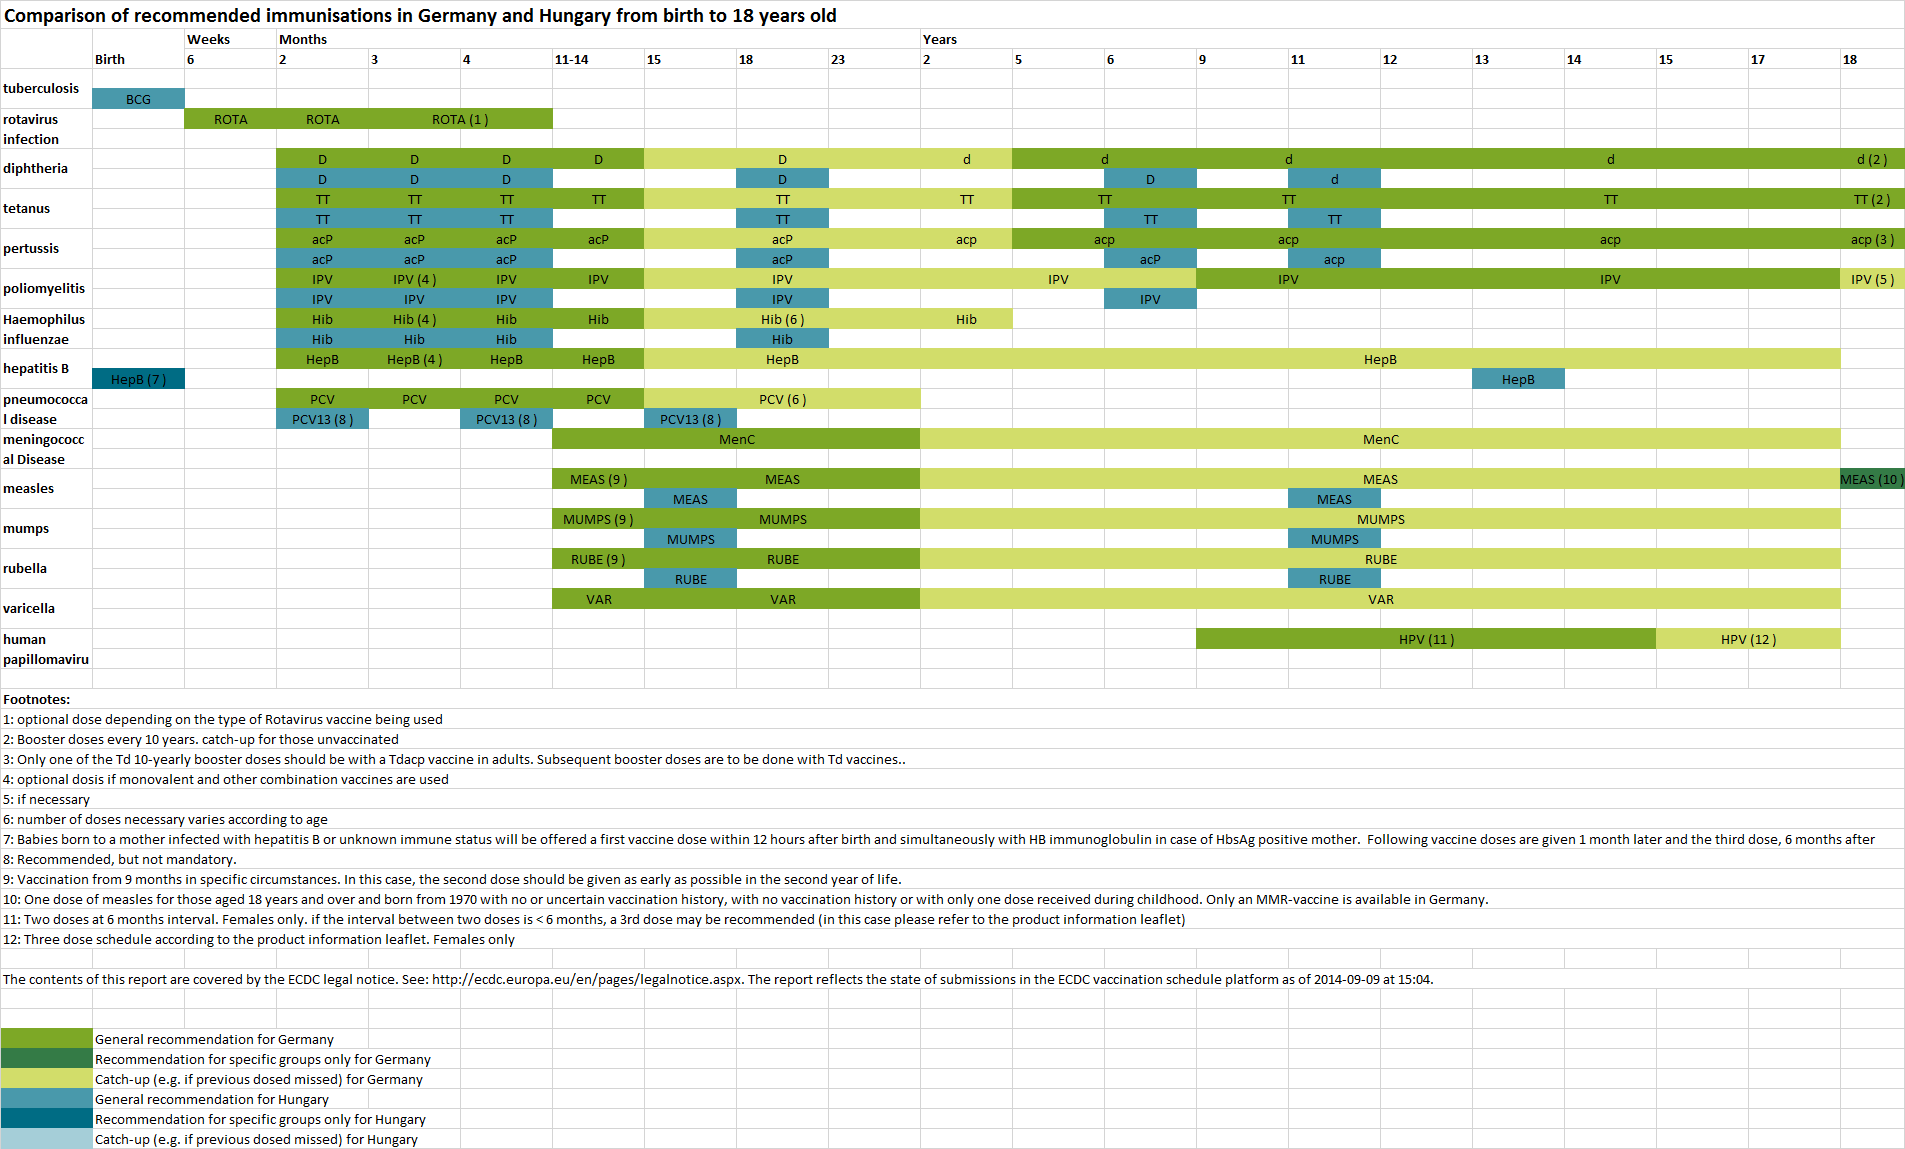The width and height of the screenshot is (1905, 1149).
Task: Click the green General recommendation for Germany swatch
Action: [46, 1039]
